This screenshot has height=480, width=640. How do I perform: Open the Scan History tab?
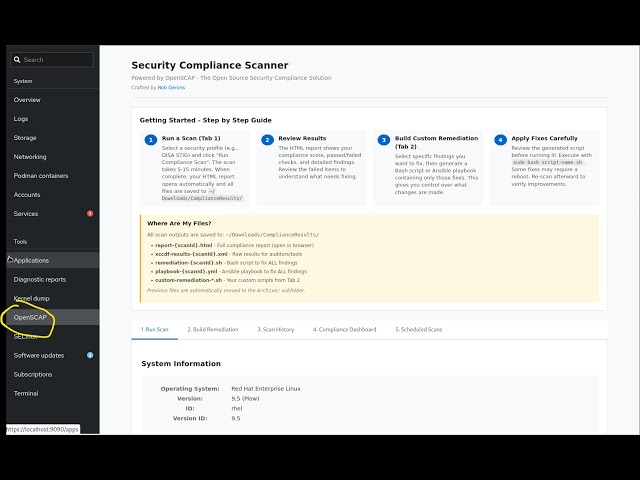coord(275,329)
